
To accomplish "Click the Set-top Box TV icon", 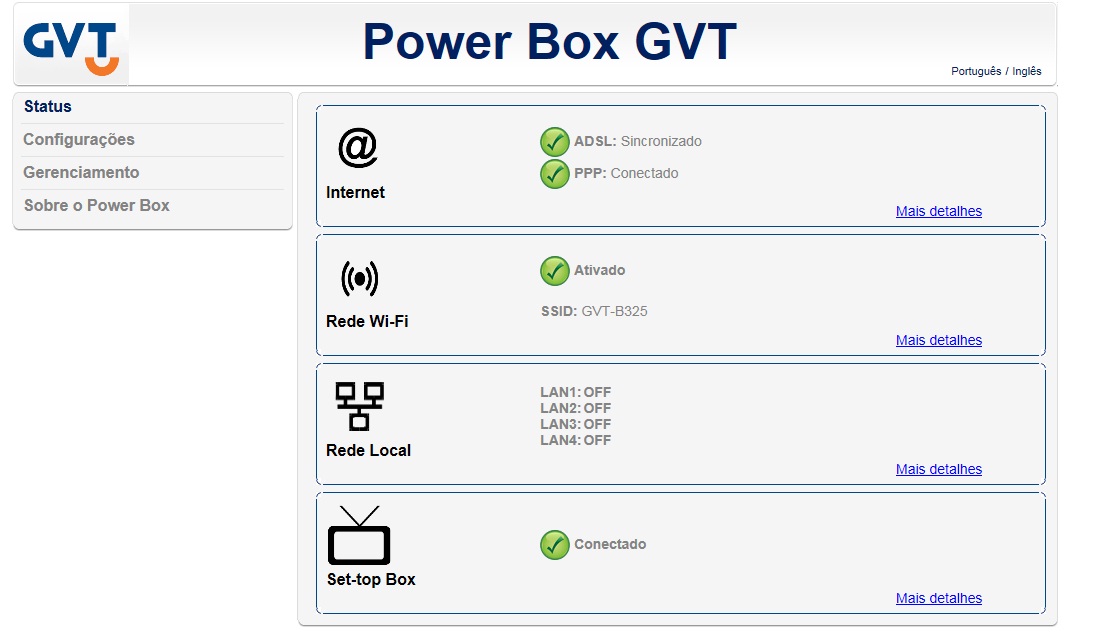I will pos(359,535).
